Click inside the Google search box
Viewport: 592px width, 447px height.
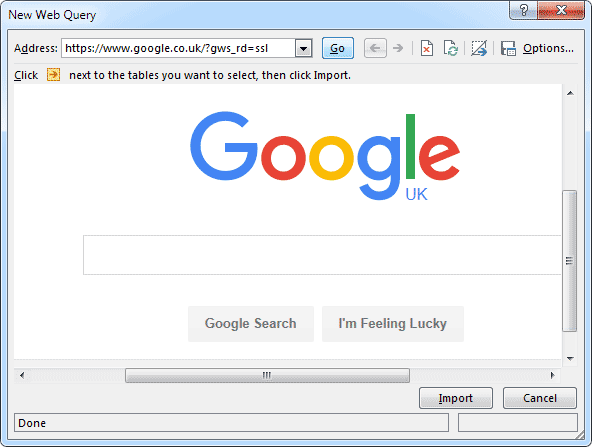(x=322, y=255)
